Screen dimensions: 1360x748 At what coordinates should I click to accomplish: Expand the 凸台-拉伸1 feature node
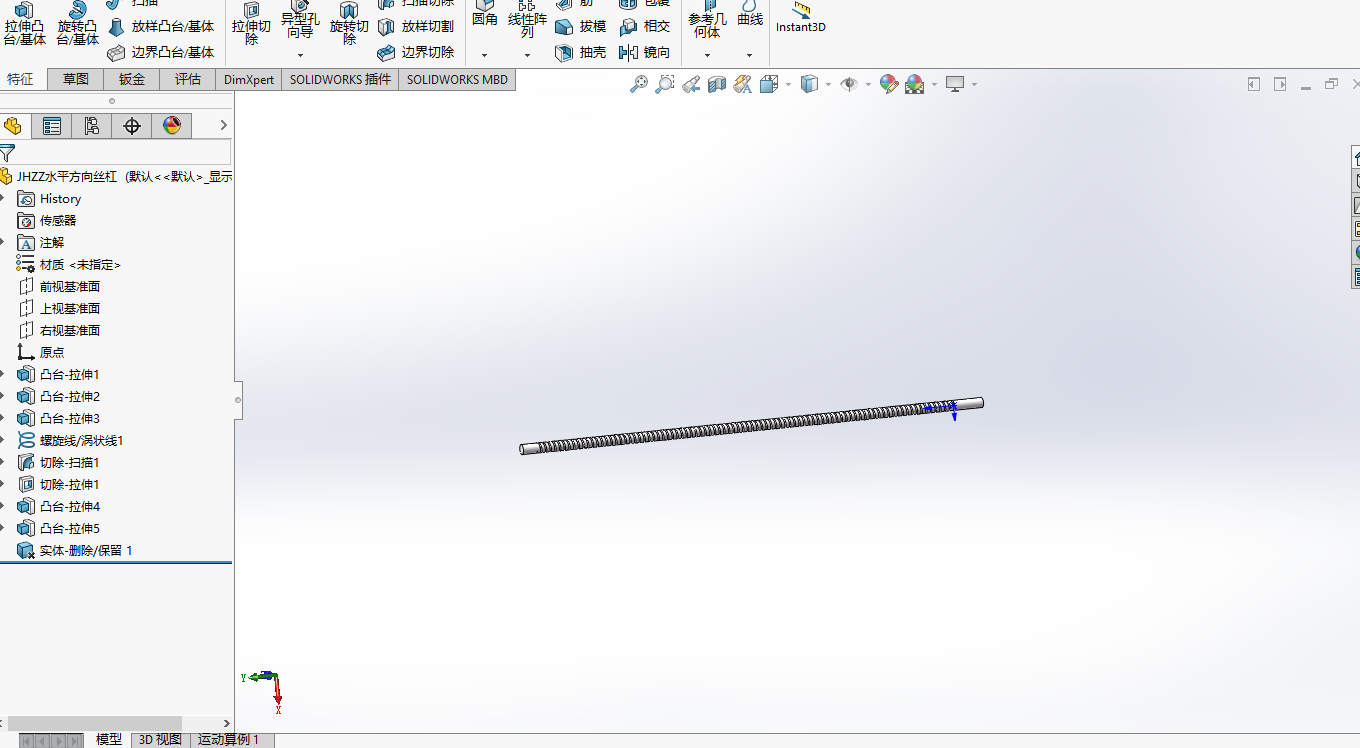click(x=3, y=374)
